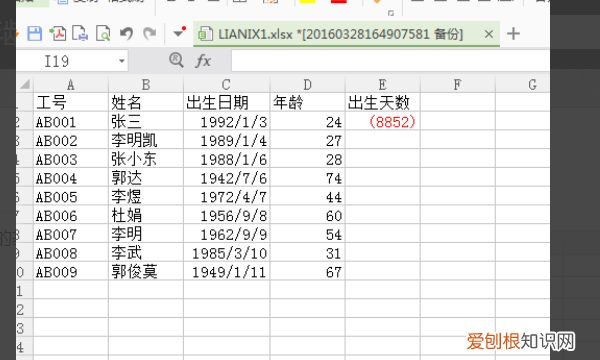Select the cell containing AB004

tap(71, 178)
